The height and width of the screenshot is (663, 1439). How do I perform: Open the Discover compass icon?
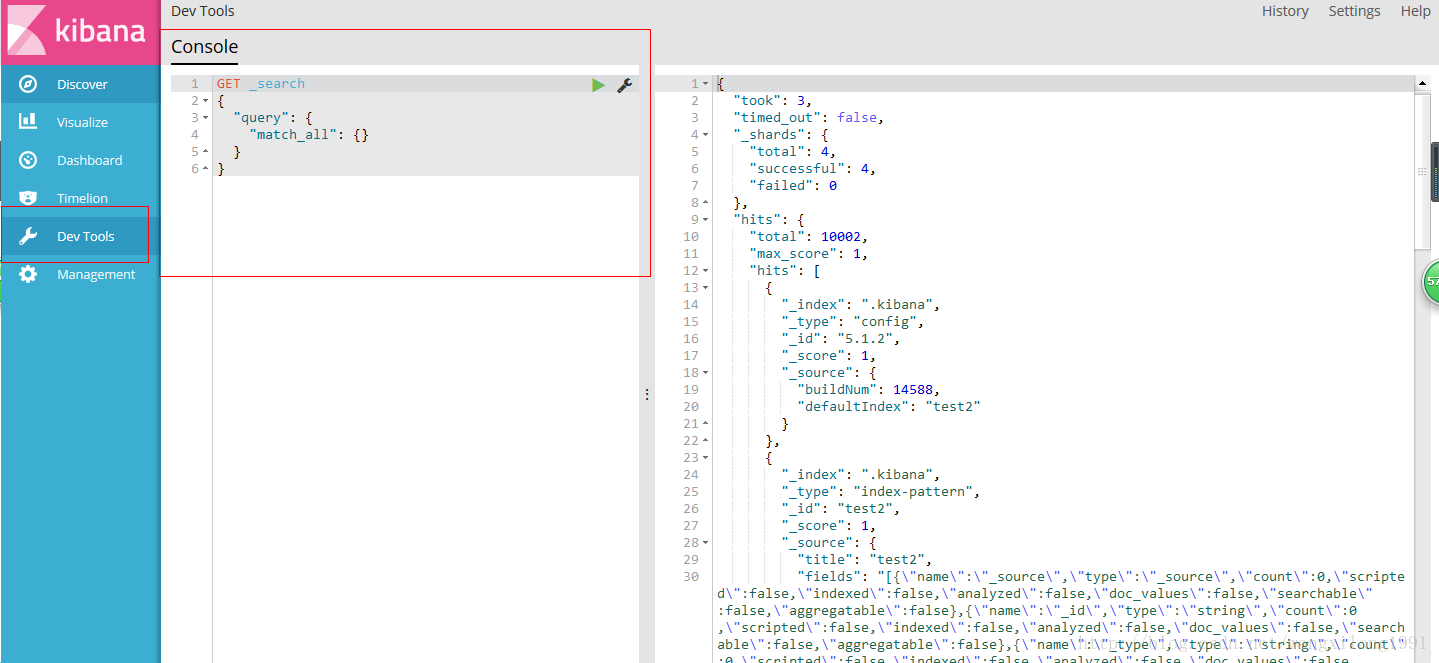pos(28,84)
